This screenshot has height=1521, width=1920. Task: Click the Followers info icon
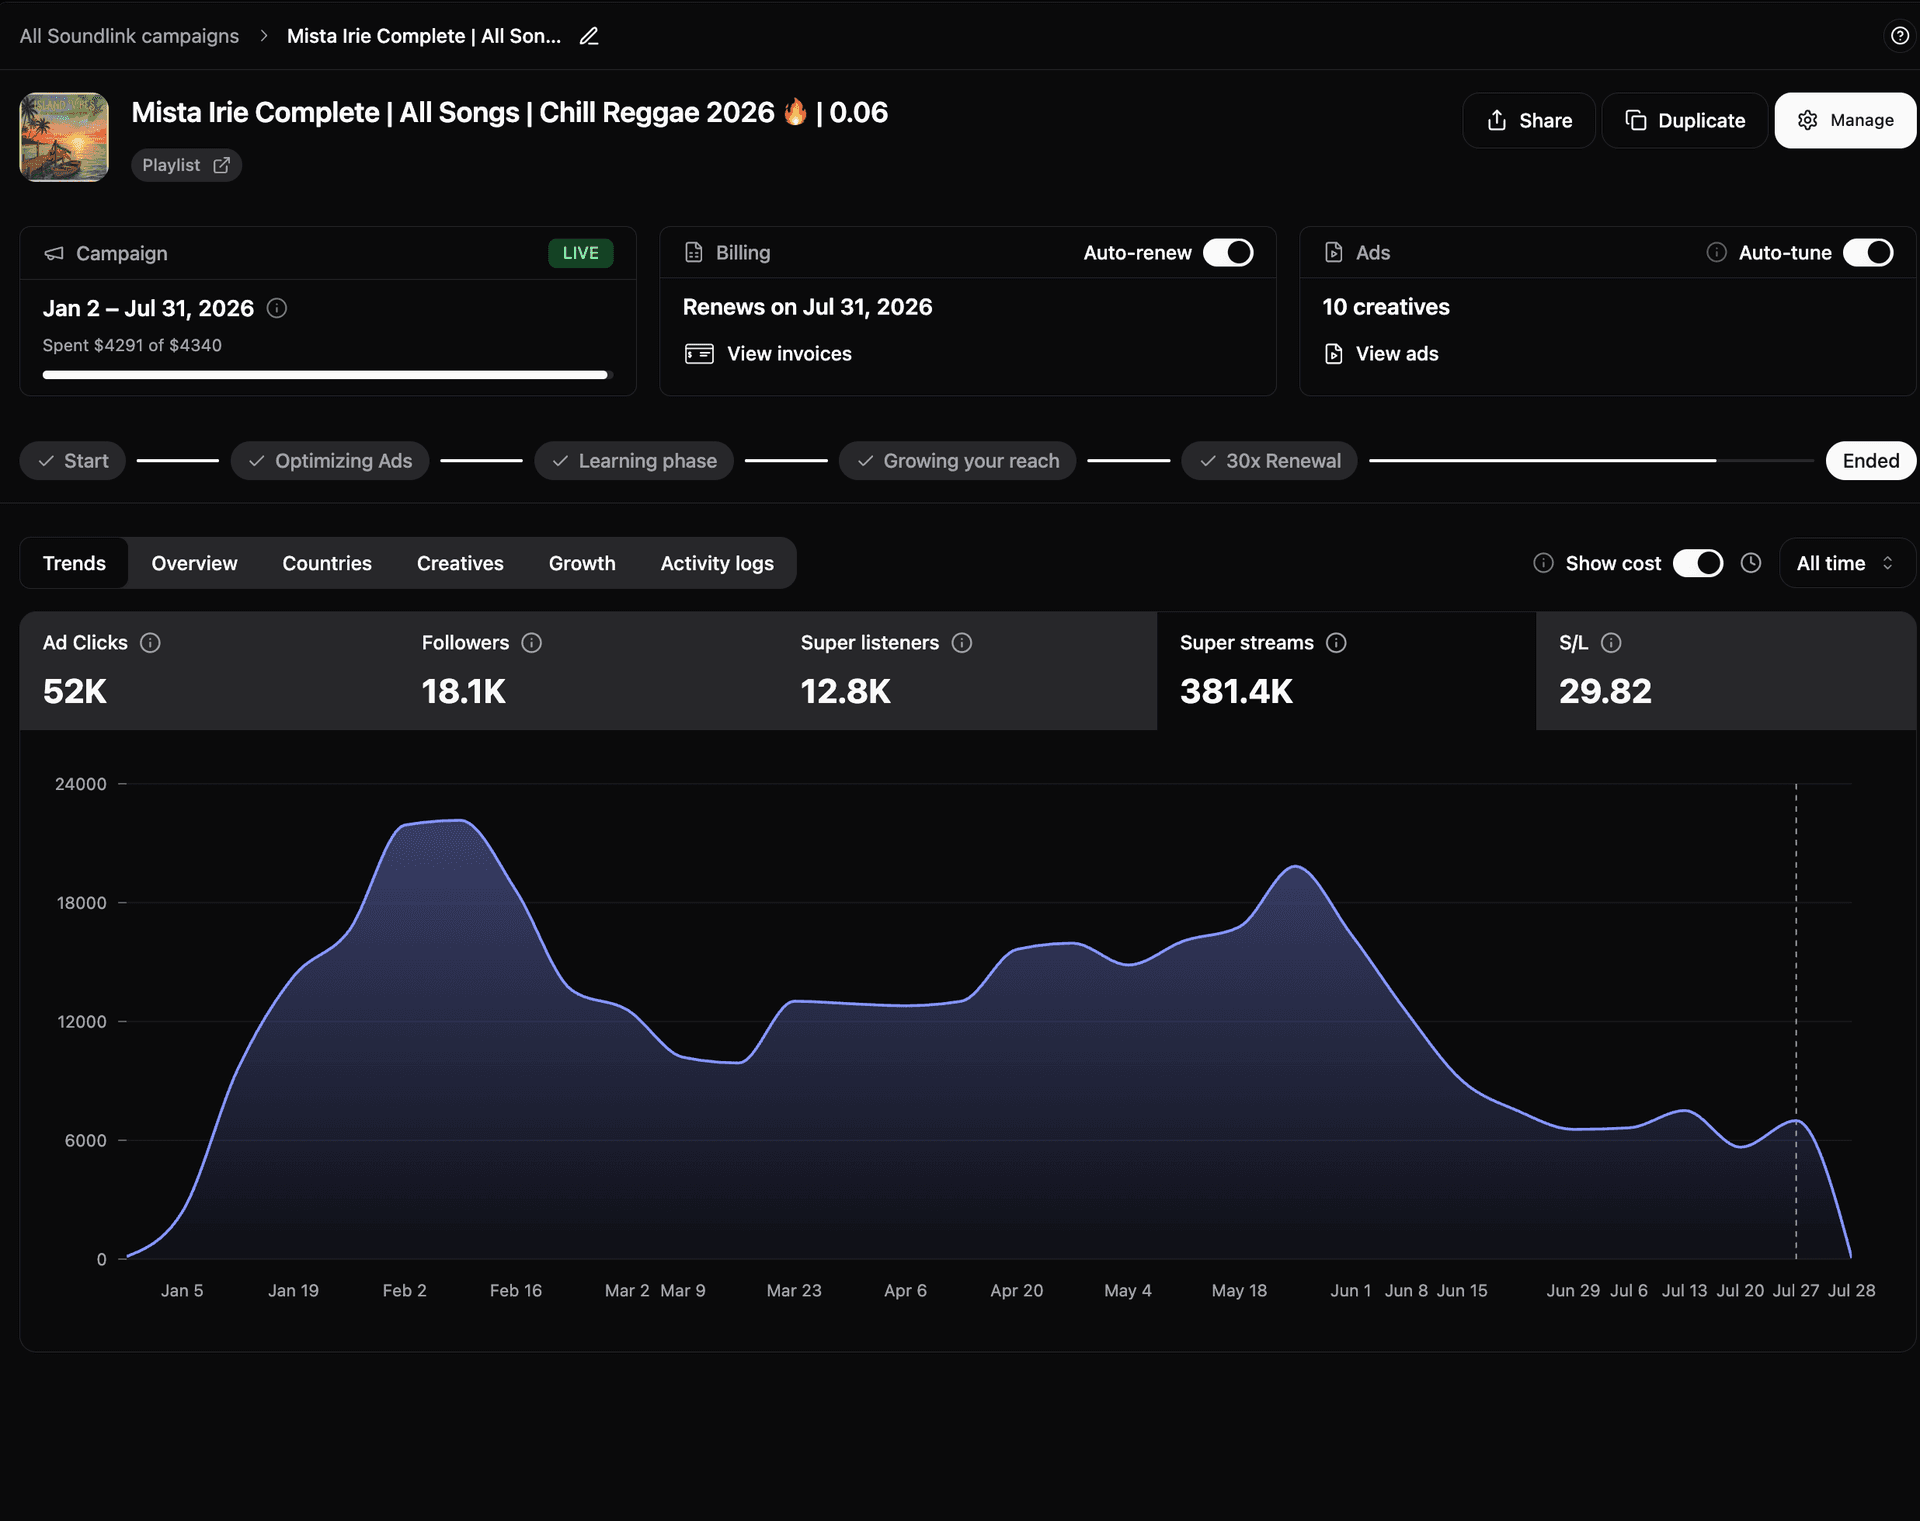(x=532, y=643)
